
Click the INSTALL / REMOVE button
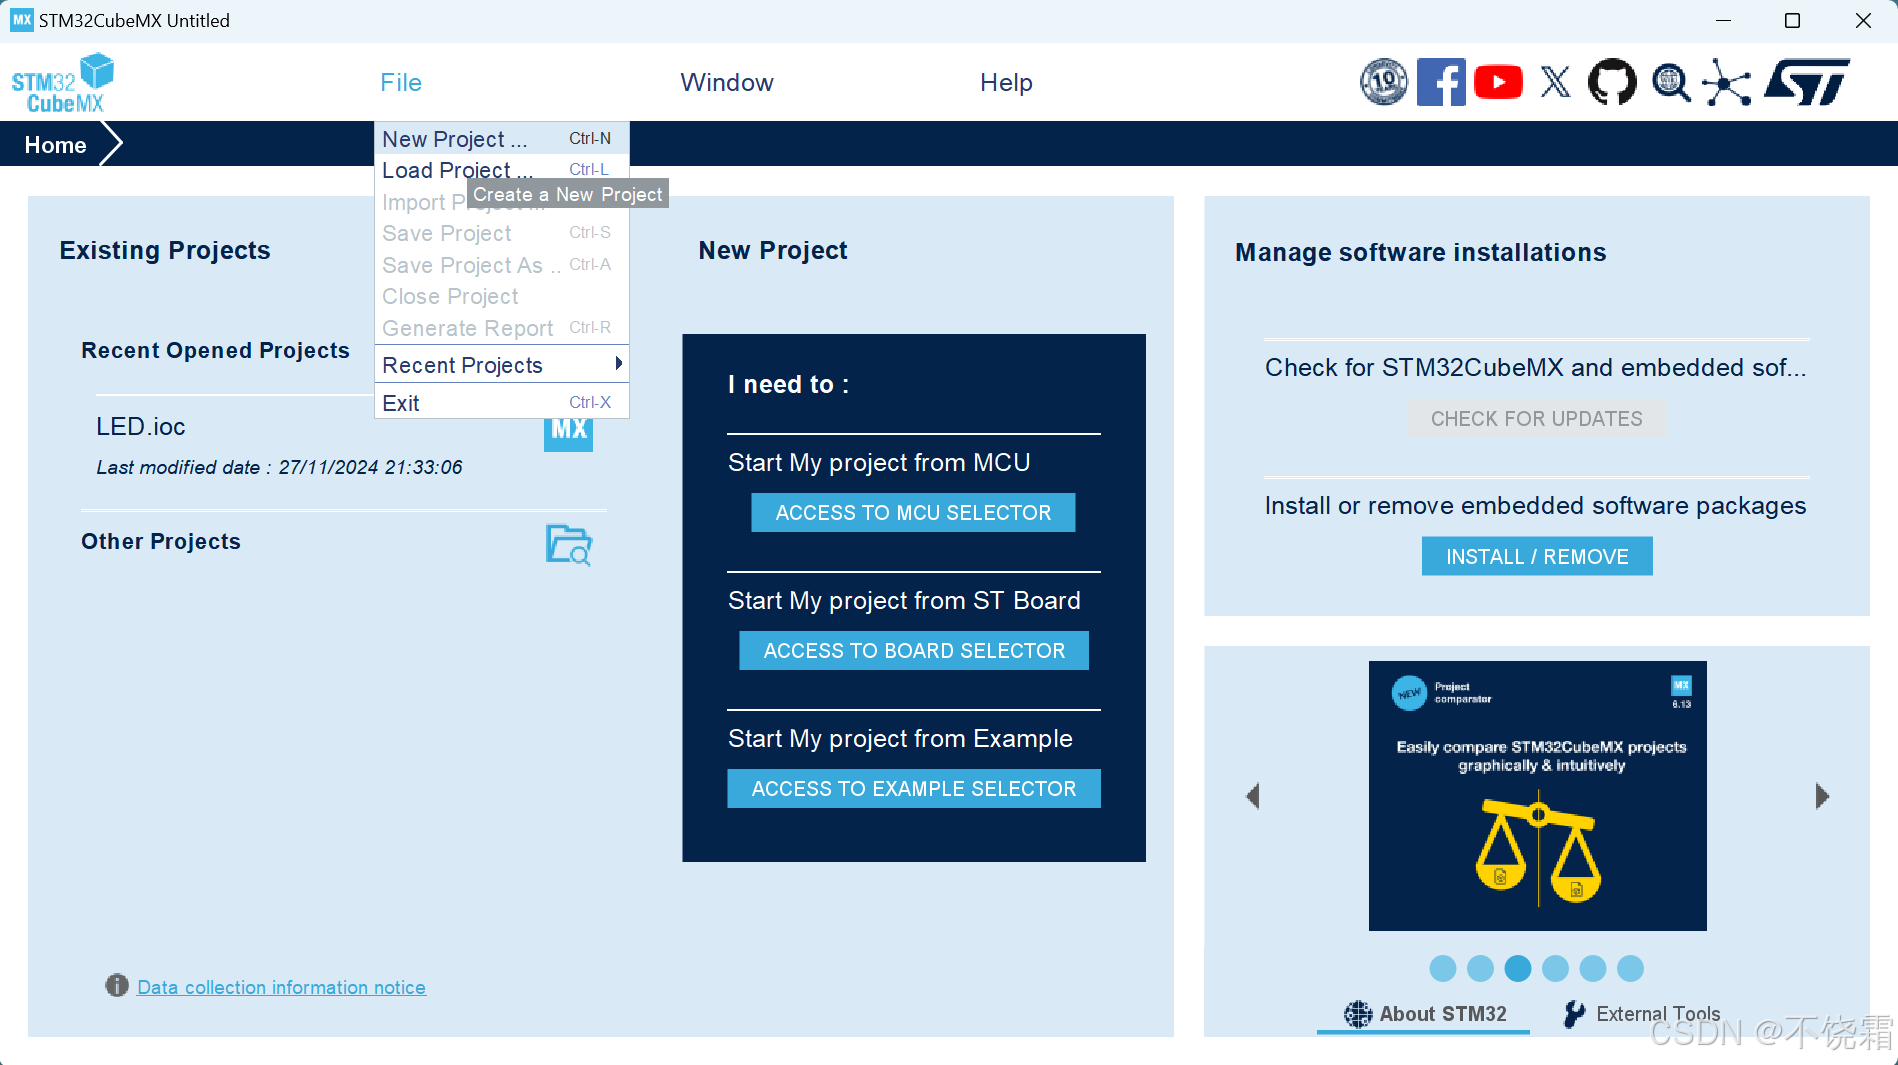coord(1537,556)
